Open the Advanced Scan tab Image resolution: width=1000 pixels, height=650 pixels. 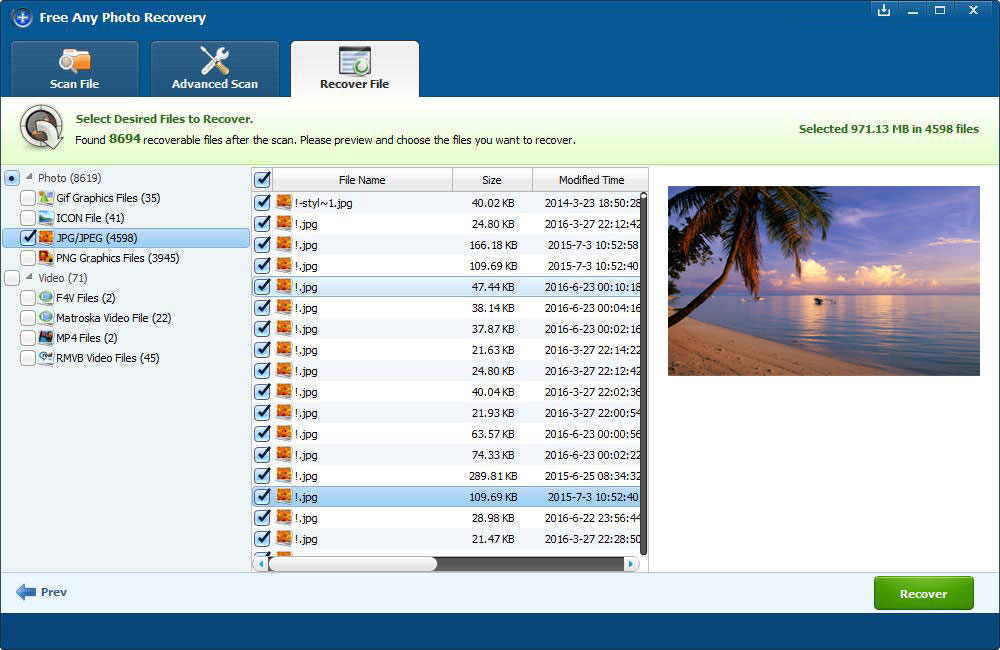click(x=215, y=69)
